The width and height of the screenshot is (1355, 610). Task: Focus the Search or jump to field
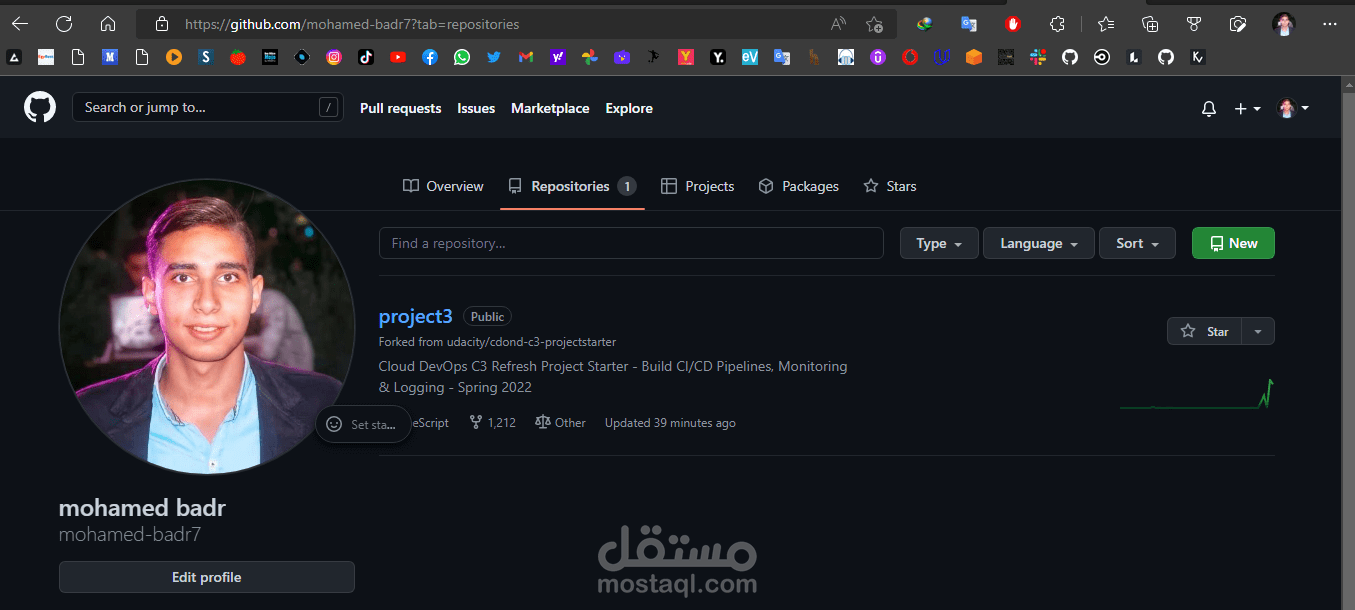click(207, 107)
